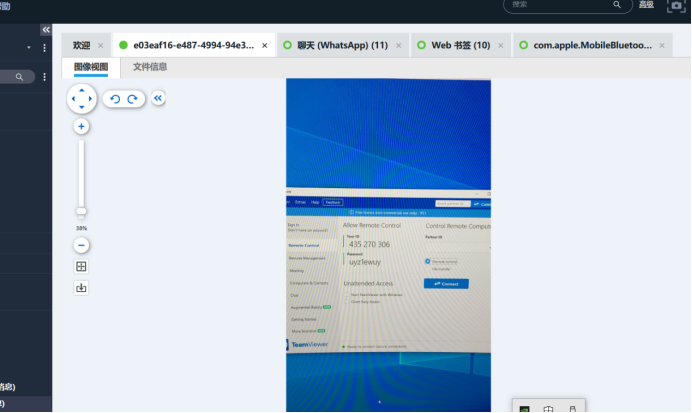Fit image to window icon
This screenshot has width=692, height=413.
click(81, 267)
